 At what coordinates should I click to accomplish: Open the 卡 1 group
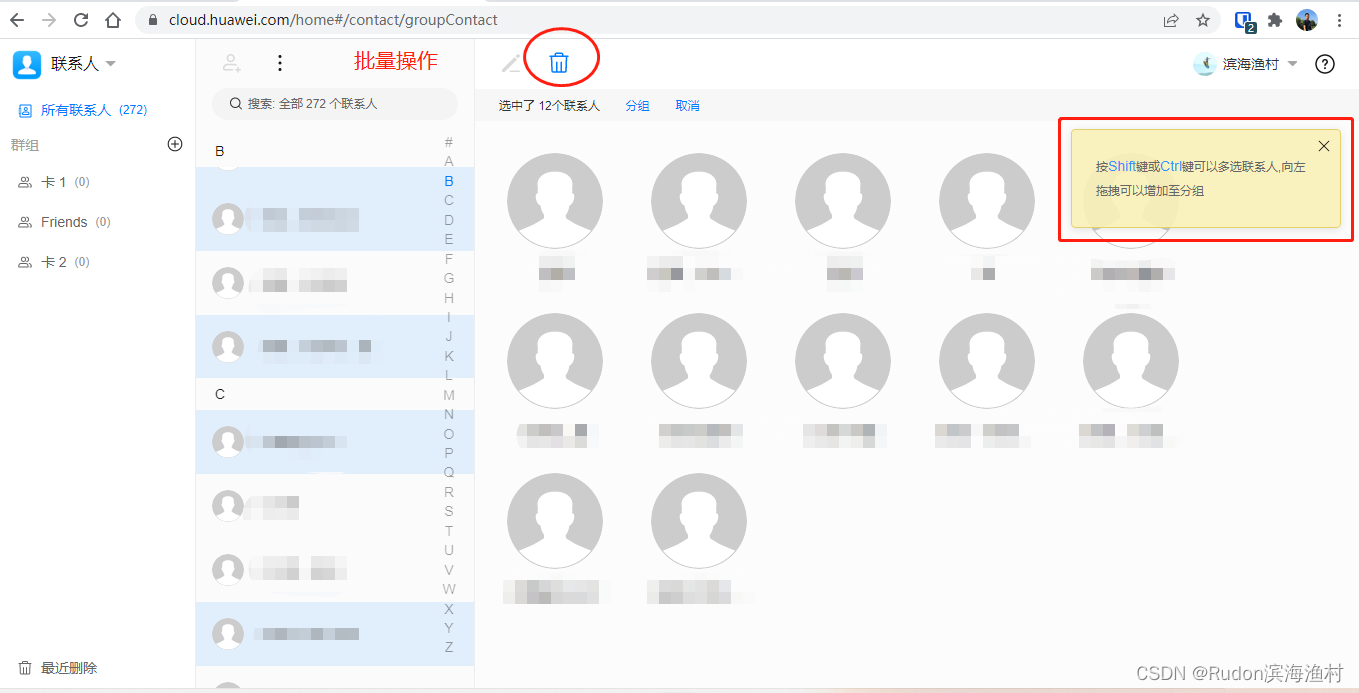click(x=54, y=182)
